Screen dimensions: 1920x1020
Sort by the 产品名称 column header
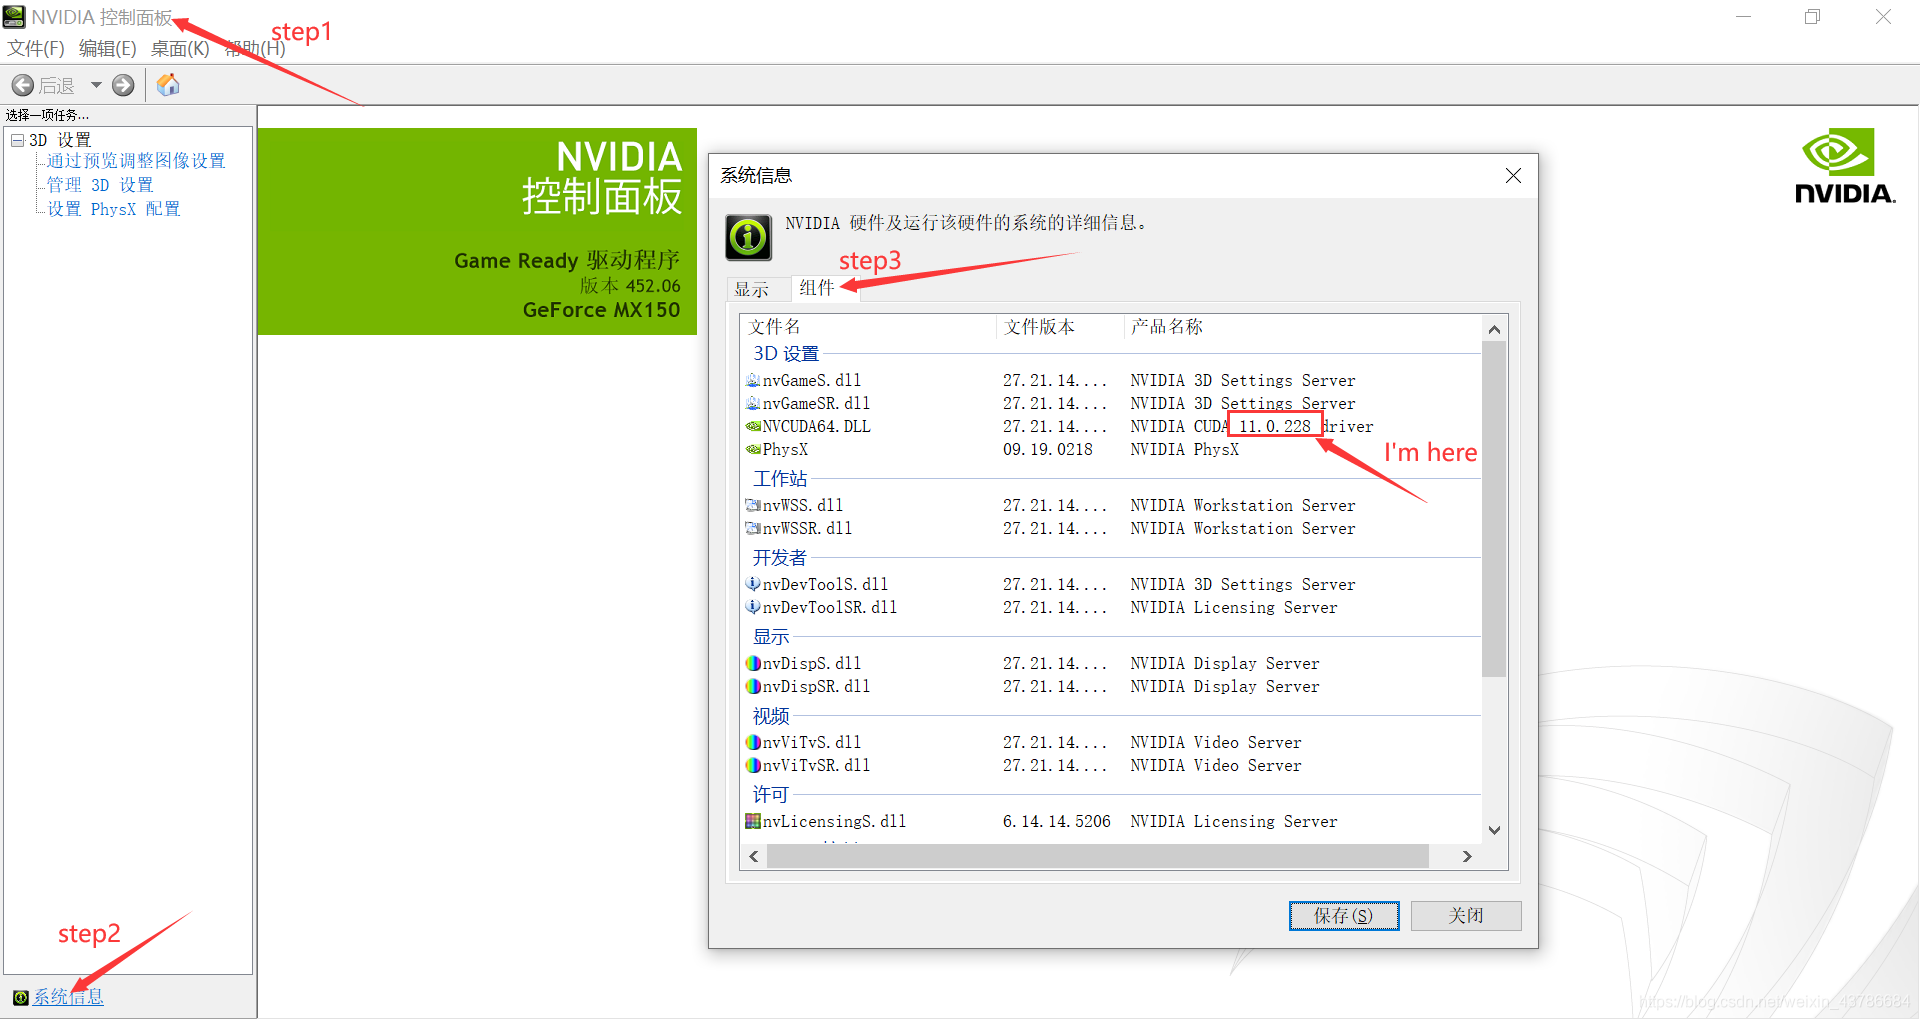tap(1302, 327)
